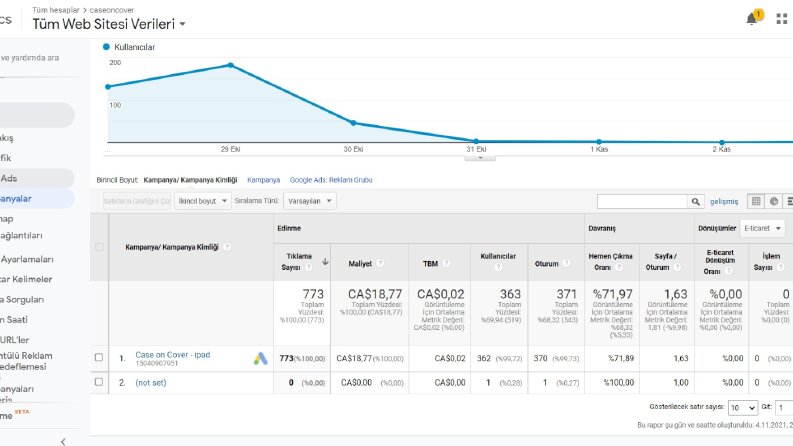This screenshot has width=793, height=446.
Task: Open help icon next to Oturum header
Action: tap(566, 263)
